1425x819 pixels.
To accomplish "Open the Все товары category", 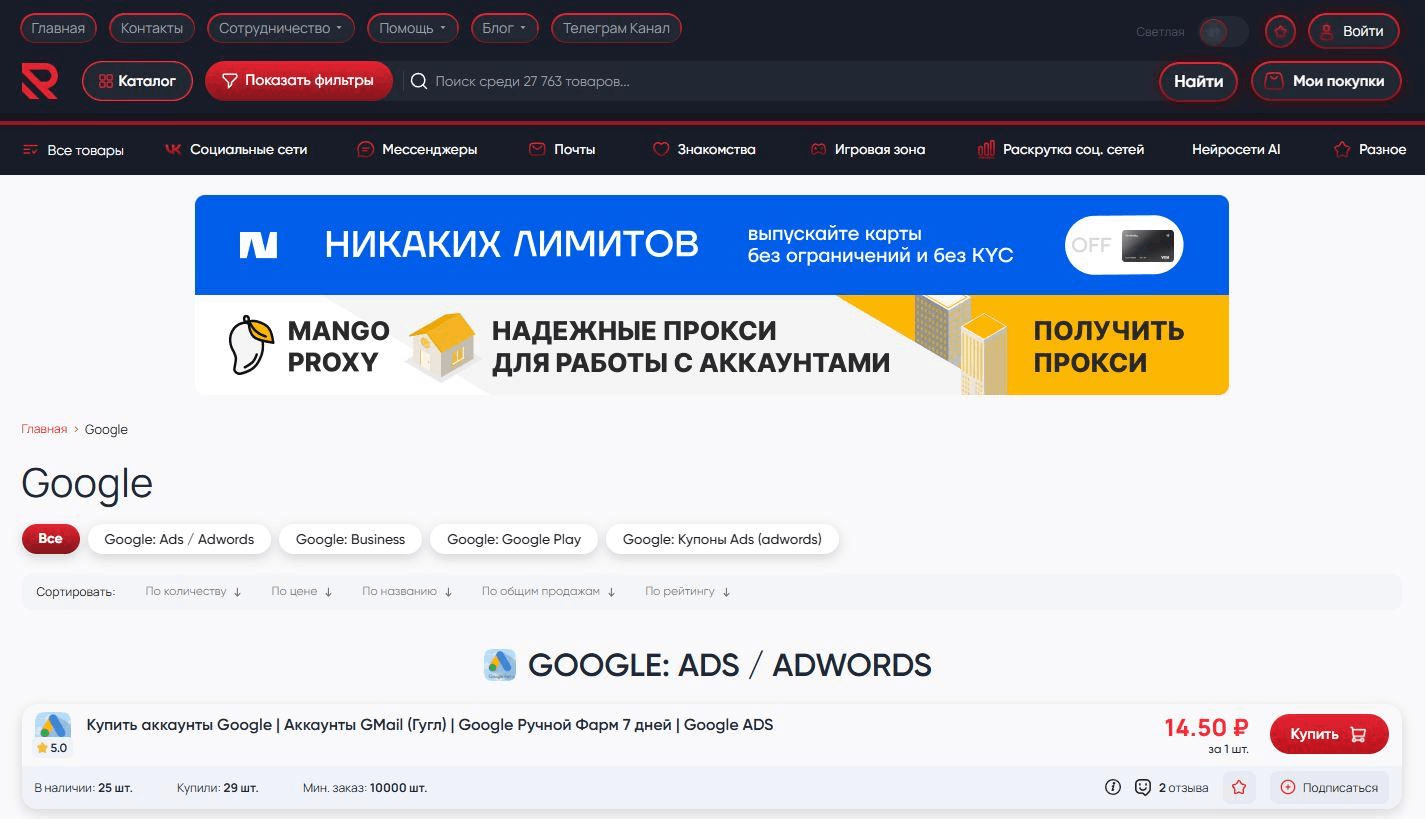I will (73, 150).
